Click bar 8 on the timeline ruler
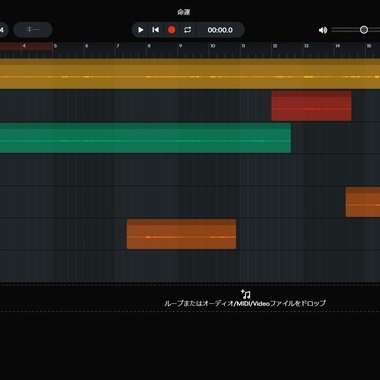This screenshot has height=380, width=380. click(149, 46)
